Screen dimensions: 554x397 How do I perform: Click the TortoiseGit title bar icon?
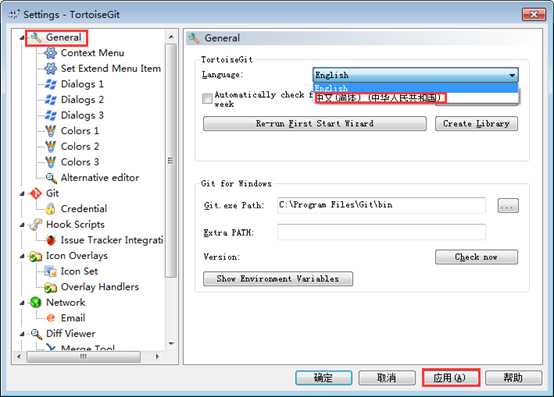[14, 14]
